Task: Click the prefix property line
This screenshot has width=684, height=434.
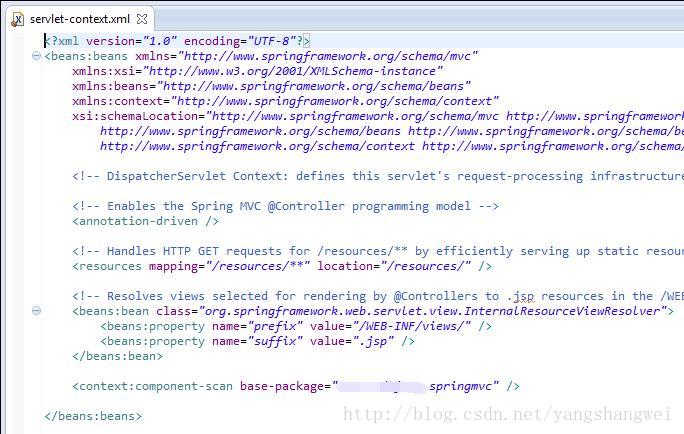Action: pyautogui.click(x=296, y=326)
